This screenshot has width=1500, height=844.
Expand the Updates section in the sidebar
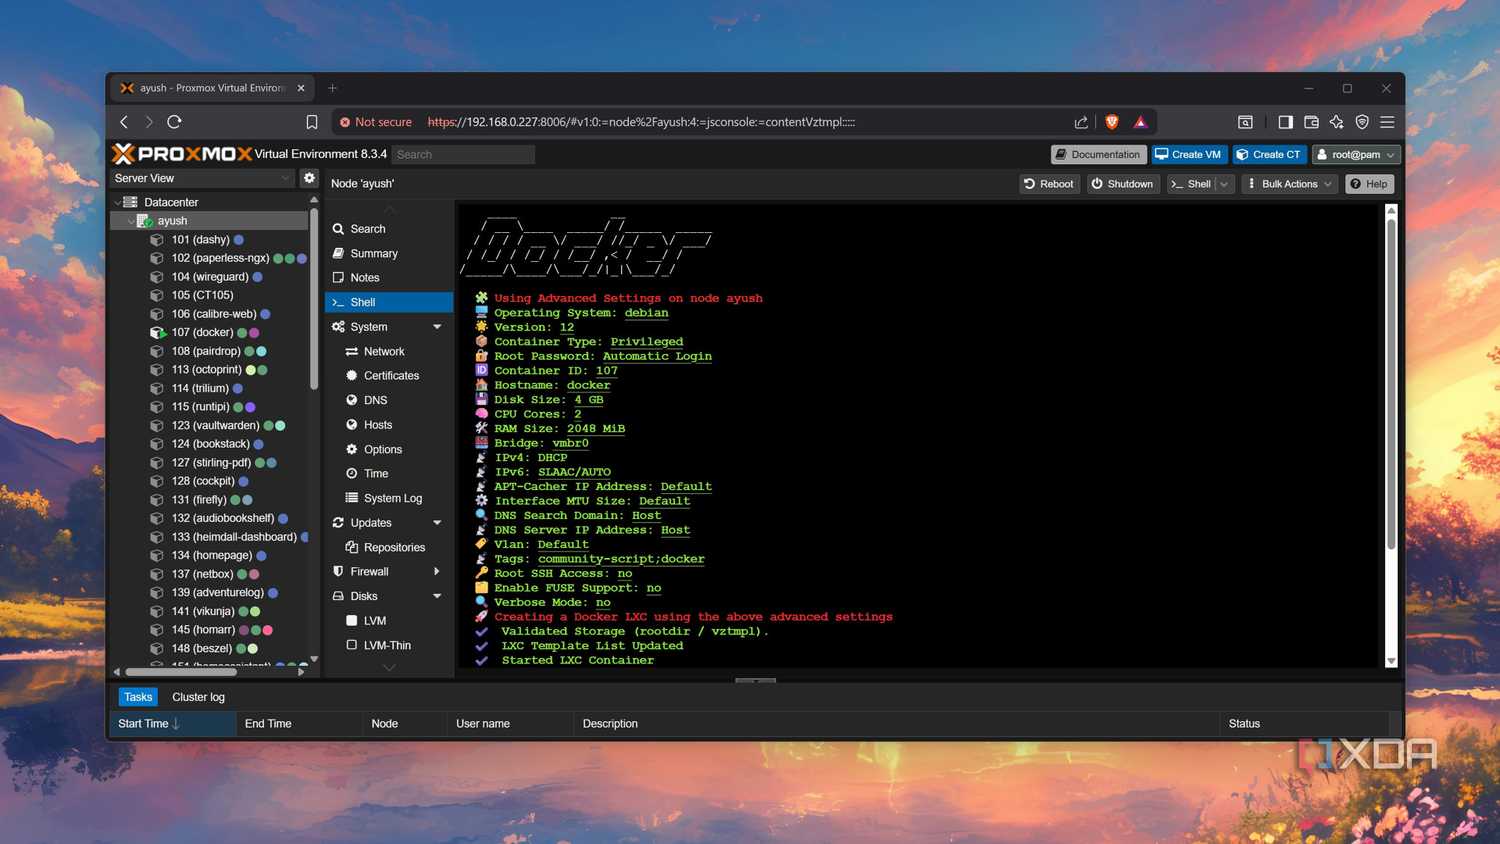pos(369,522)
